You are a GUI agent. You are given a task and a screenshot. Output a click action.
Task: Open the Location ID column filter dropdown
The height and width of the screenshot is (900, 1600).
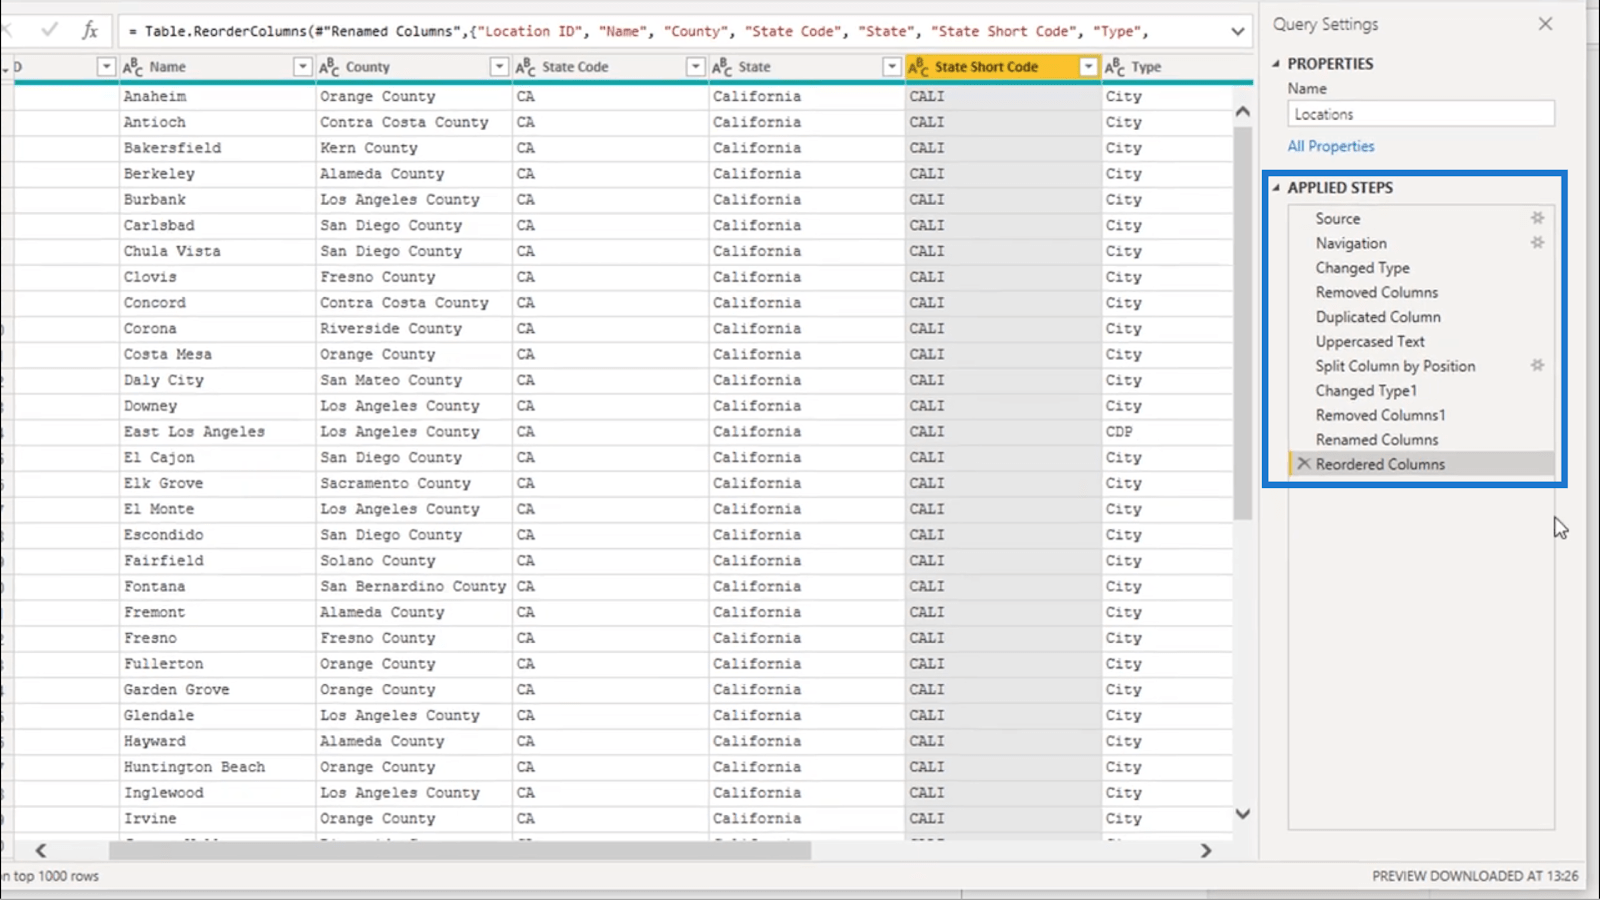pos(105,67)
